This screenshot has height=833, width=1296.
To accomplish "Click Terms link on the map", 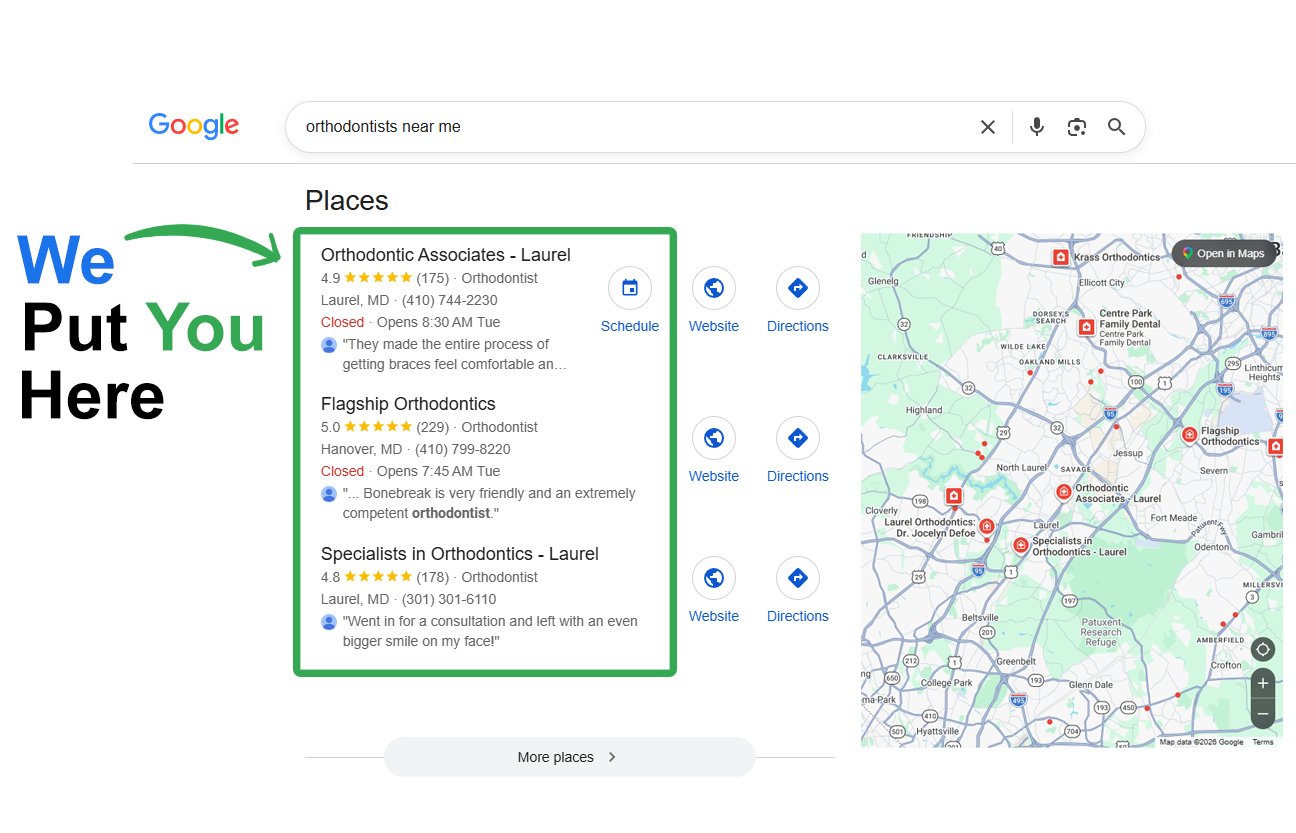I will pyautogui.click(x=1263, y=742).
